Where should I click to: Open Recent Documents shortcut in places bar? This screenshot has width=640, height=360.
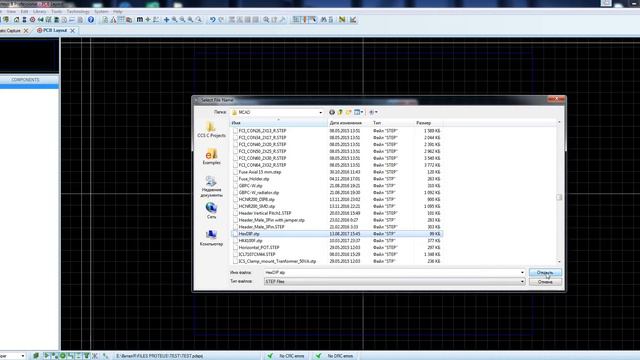(211, 187)
